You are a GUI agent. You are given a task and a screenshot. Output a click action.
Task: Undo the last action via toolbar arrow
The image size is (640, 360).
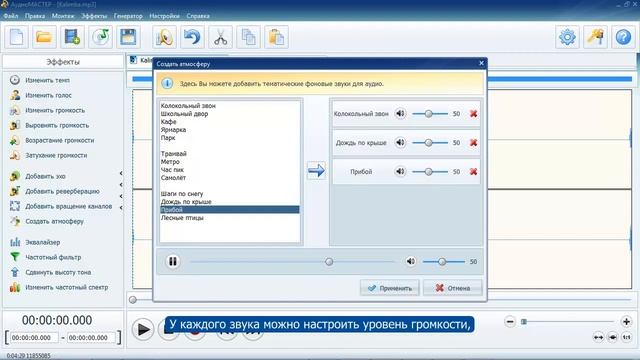click(x=192, y=37)
